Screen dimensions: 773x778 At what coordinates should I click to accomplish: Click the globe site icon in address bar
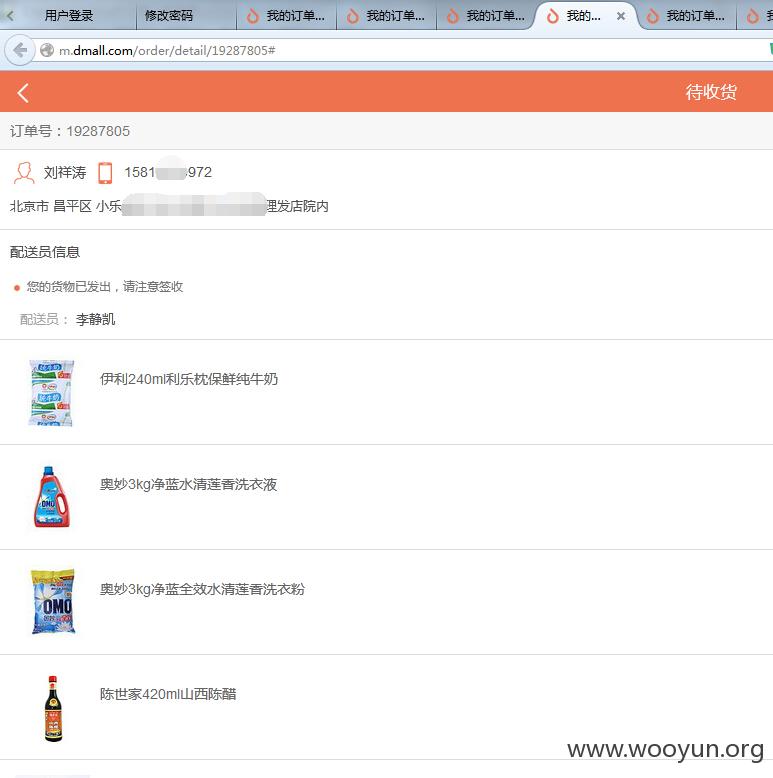click(47, 50)
